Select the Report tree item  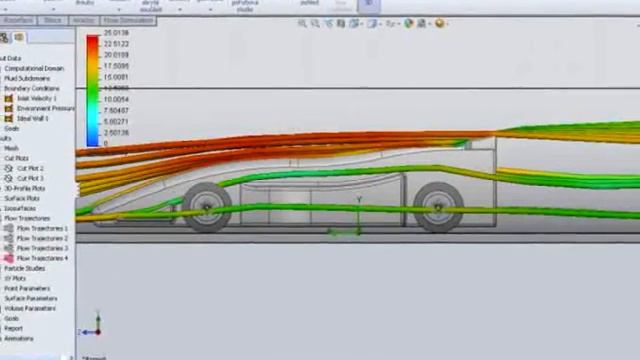coord(13,328)
